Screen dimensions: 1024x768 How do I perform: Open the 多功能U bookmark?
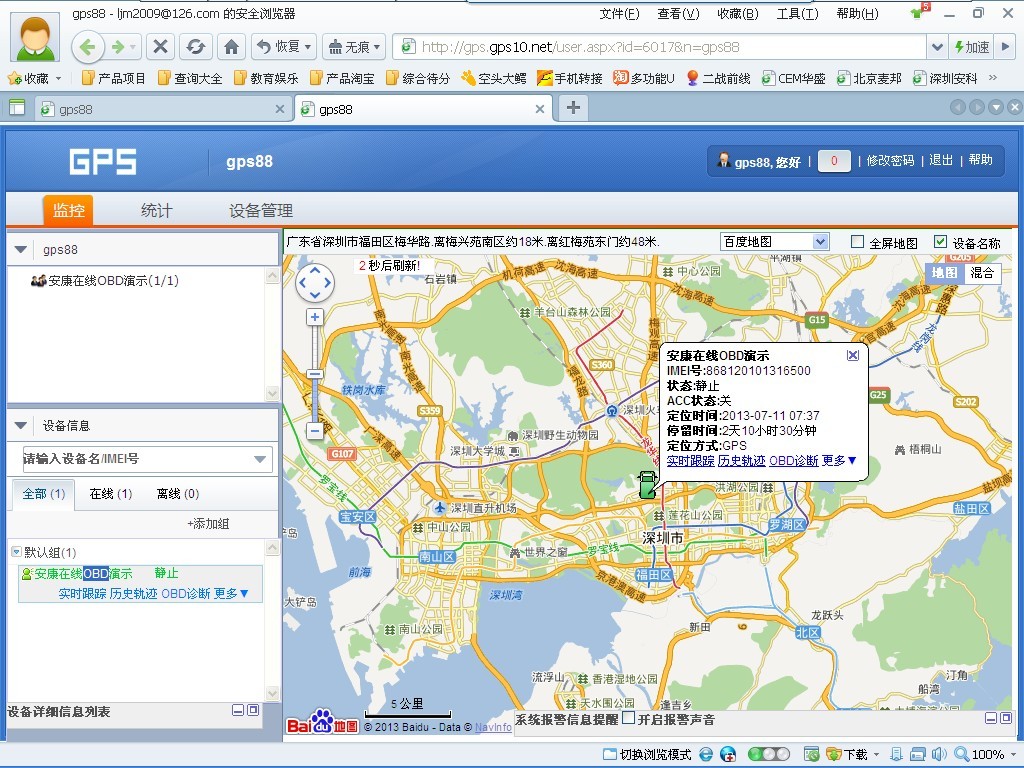(x=643, y=78)
